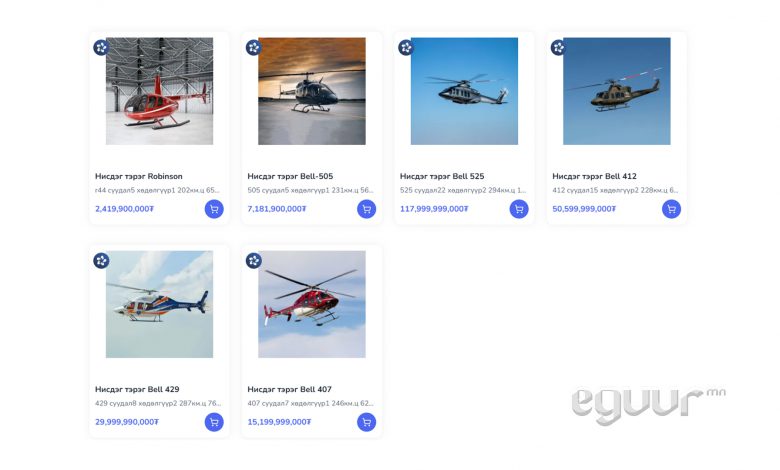Add Robinson helicopter to cart
The image size is (780, 470).
(214, 209)
